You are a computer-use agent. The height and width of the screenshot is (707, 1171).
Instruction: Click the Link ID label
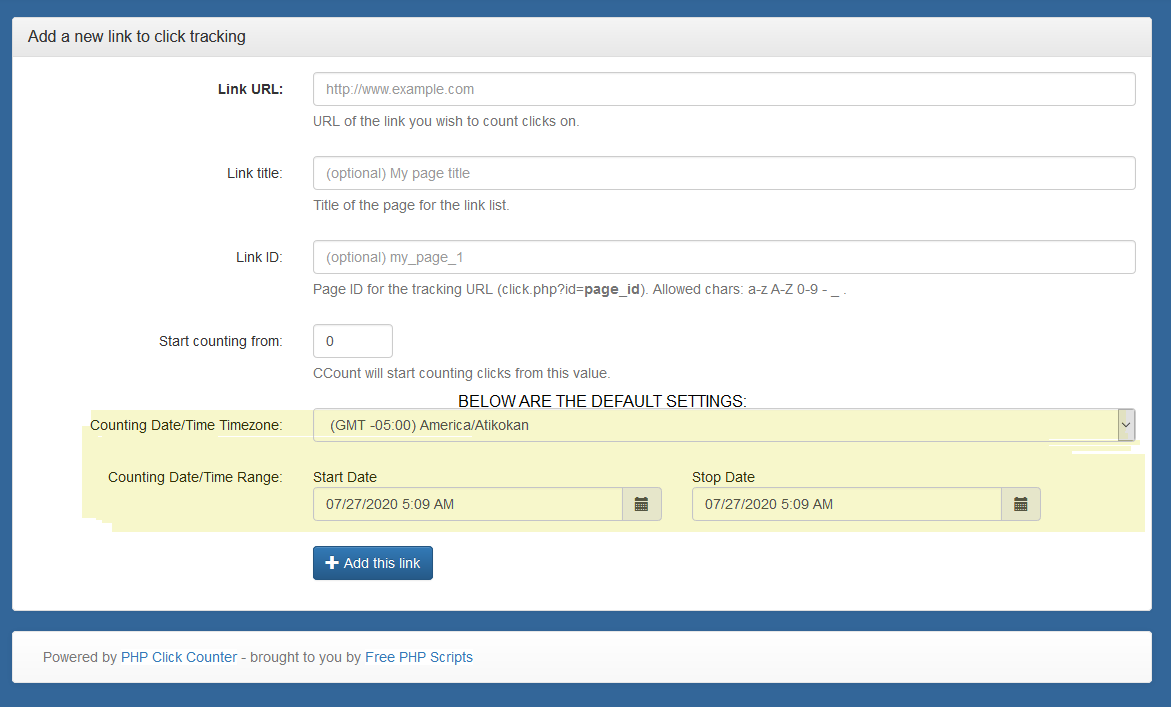tap(259, 257)
